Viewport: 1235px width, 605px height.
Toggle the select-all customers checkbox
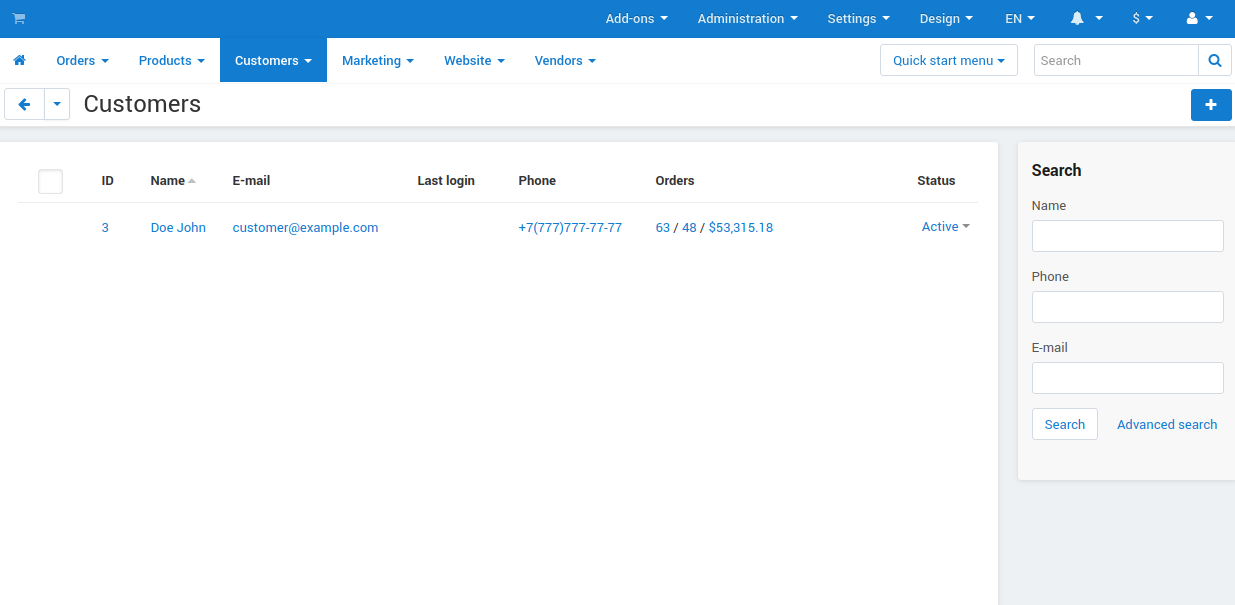pos(50,181)
